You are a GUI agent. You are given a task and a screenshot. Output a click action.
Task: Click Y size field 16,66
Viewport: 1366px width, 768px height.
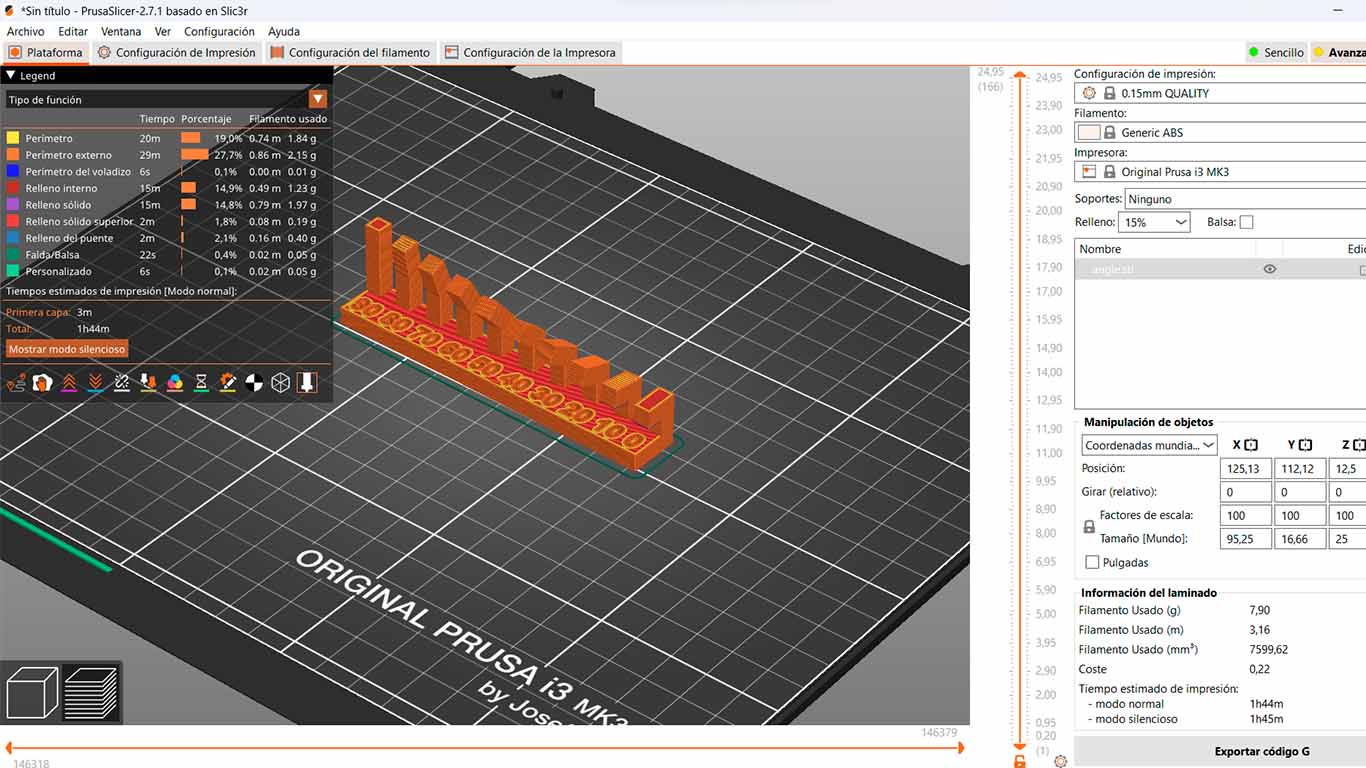[x=1299, y=538]
